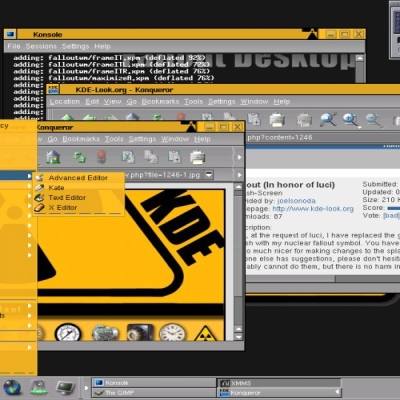Click the globe icon in the panel

pos(12,387)
